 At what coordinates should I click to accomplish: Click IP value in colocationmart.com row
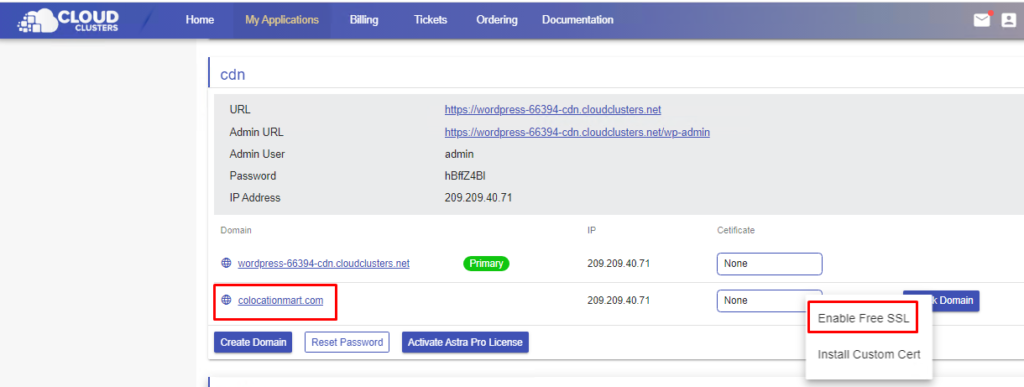(618, 300)
